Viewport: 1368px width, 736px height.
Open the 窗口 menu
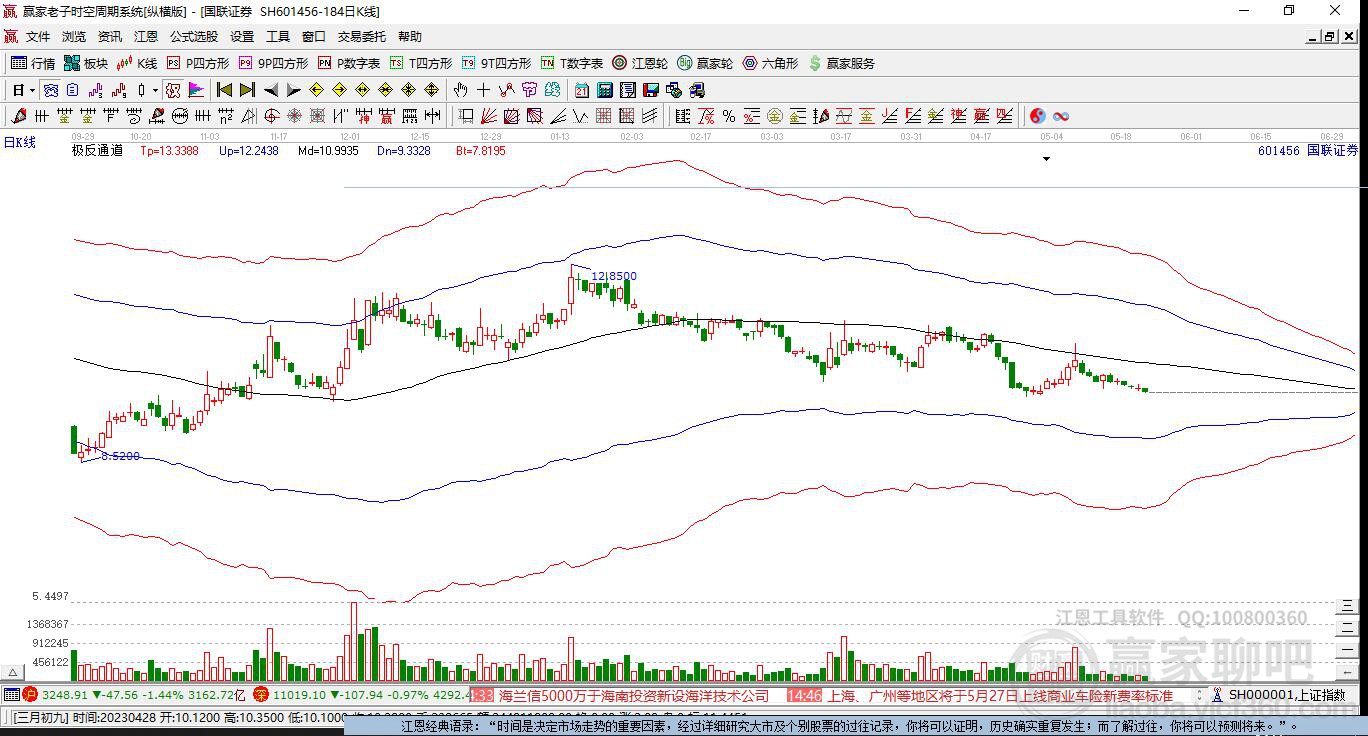click(x=314, y=37)
